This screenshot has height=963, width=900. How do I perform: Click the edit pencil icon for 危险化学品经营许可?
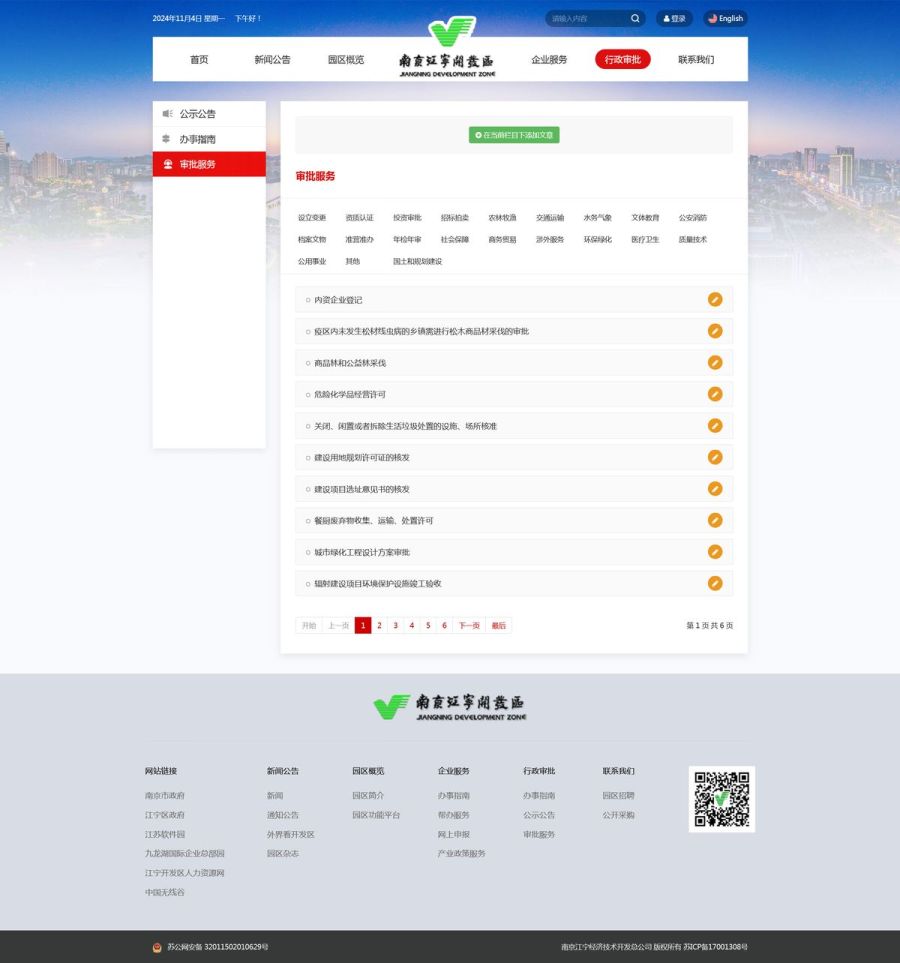tap(715, 394)
